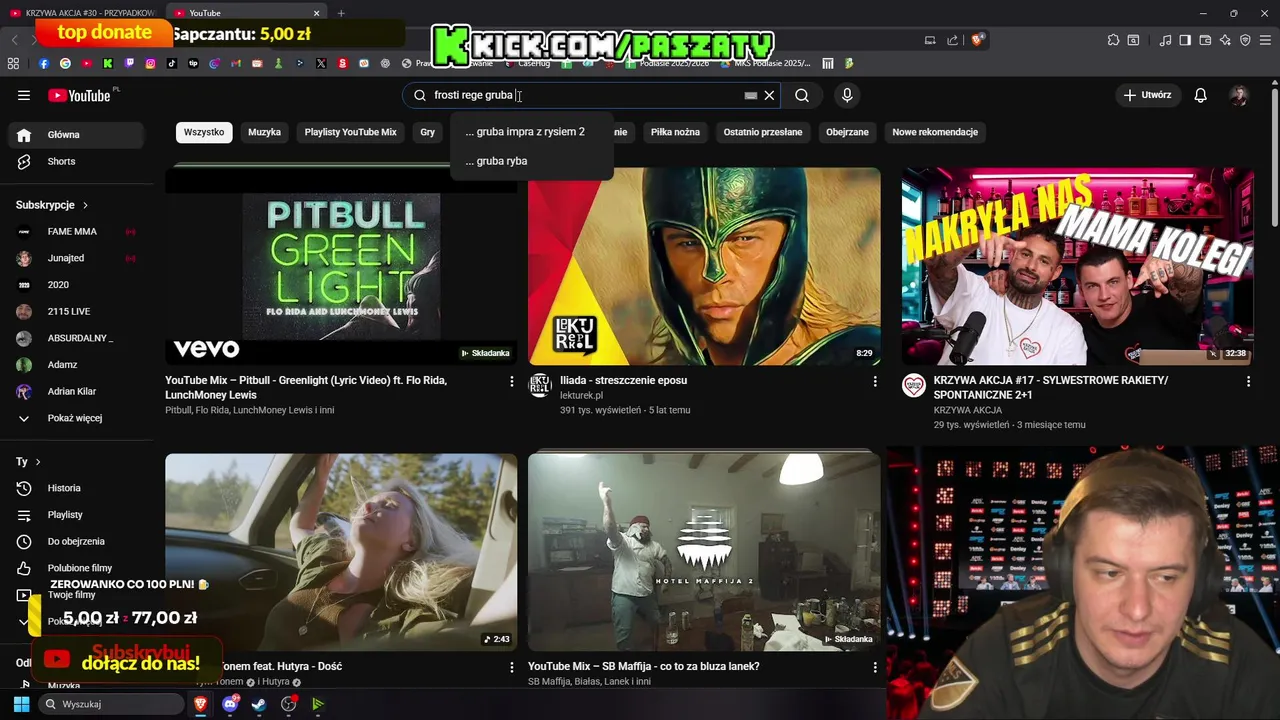
Task: Select the Piłka nożna chip
Action: coord(675,132)
